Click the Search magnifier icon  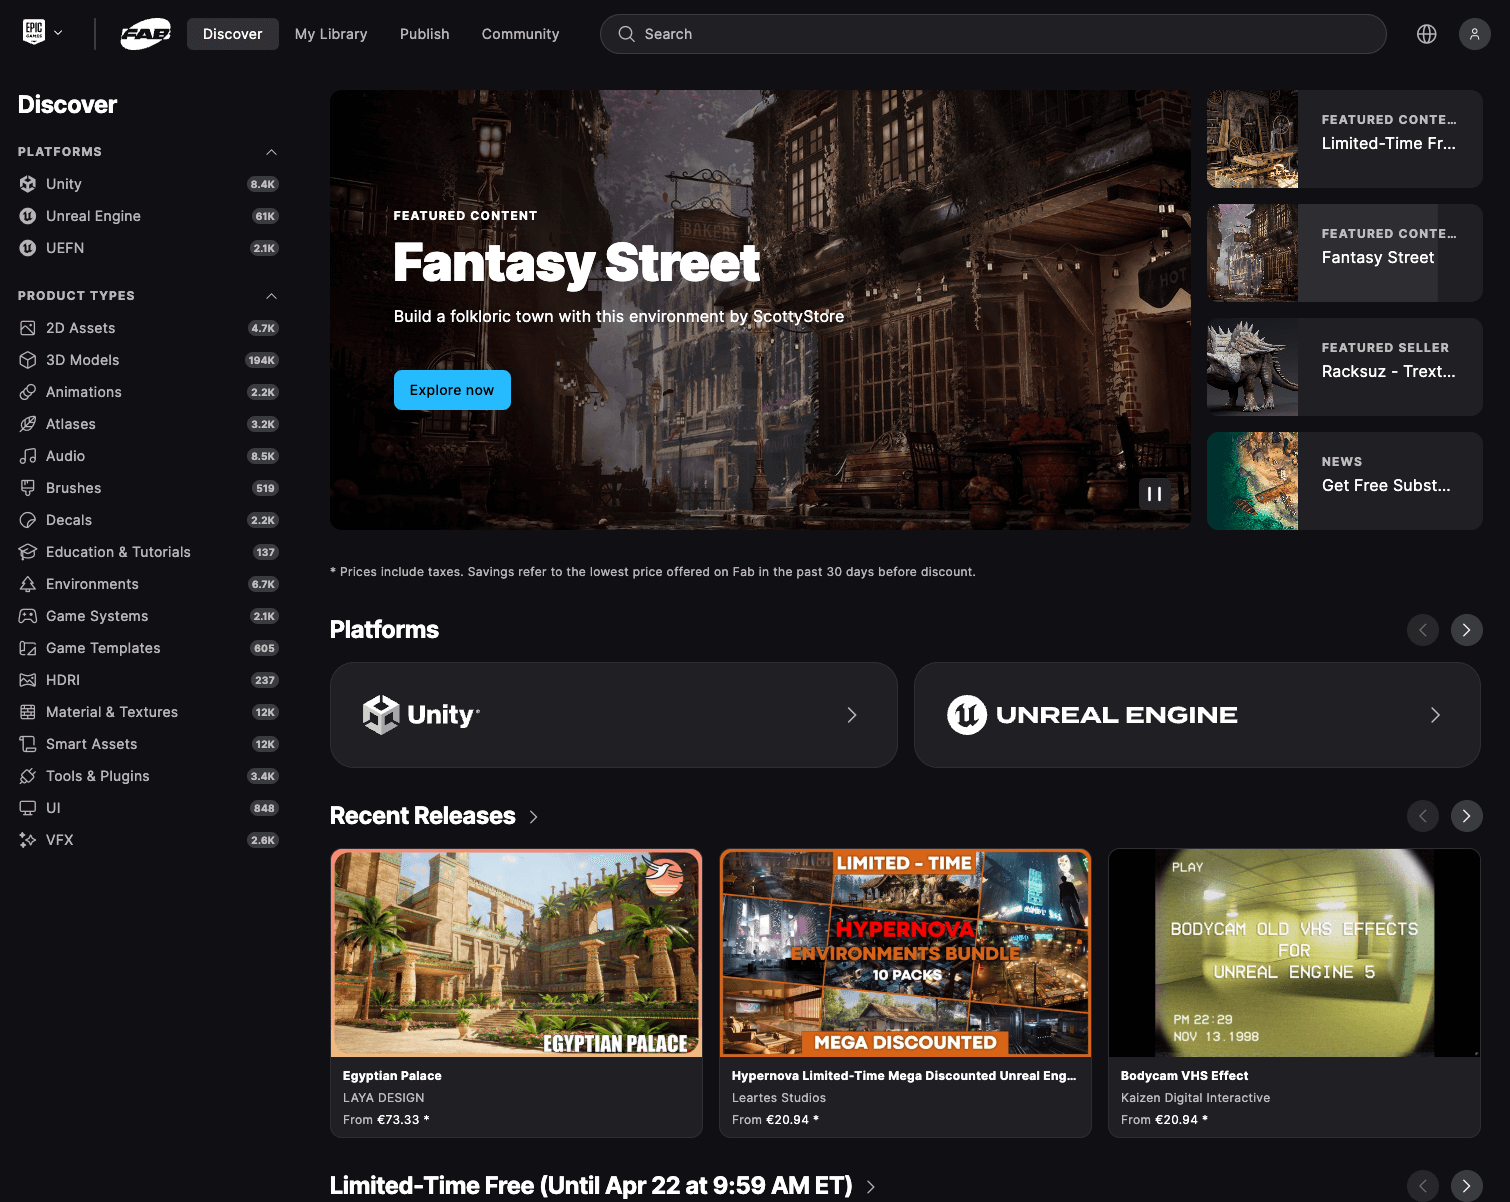pyautogui.click(x=626, y=34)
